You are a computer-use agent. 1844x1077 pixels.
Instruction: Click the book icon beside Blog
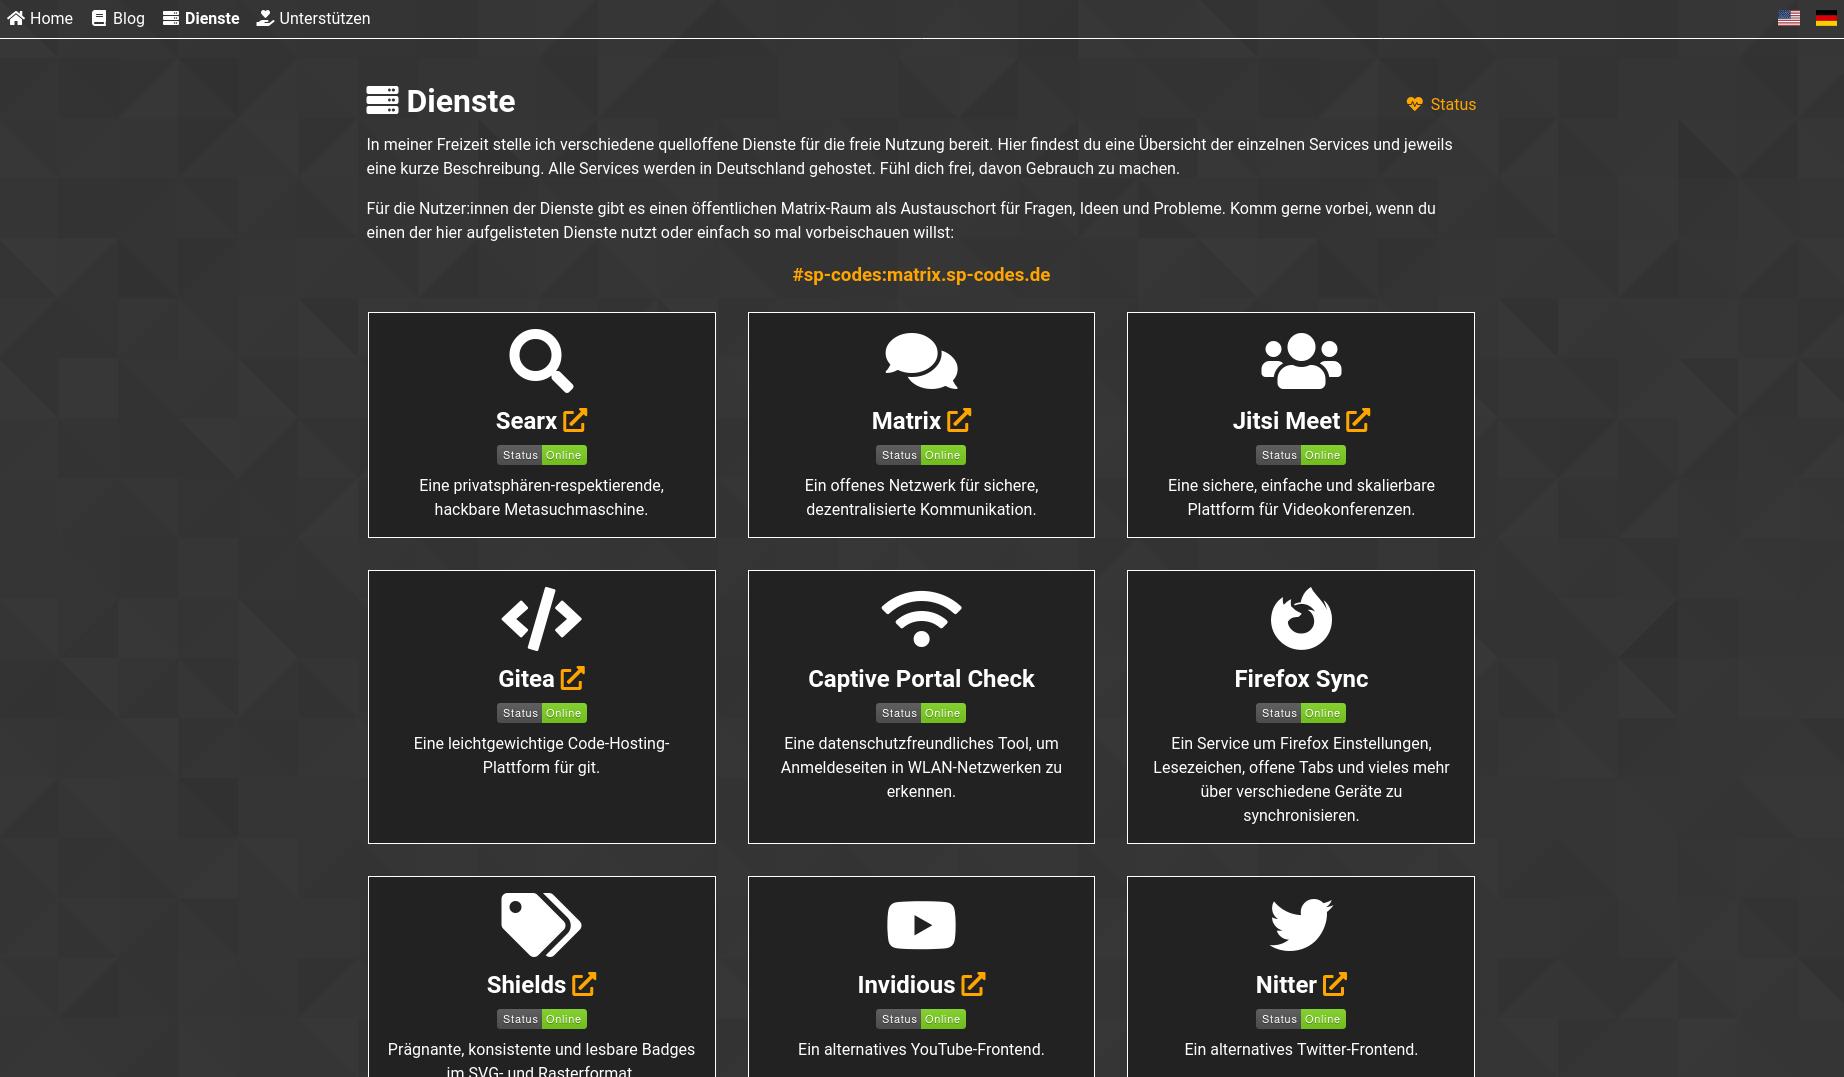click(99, 18)
